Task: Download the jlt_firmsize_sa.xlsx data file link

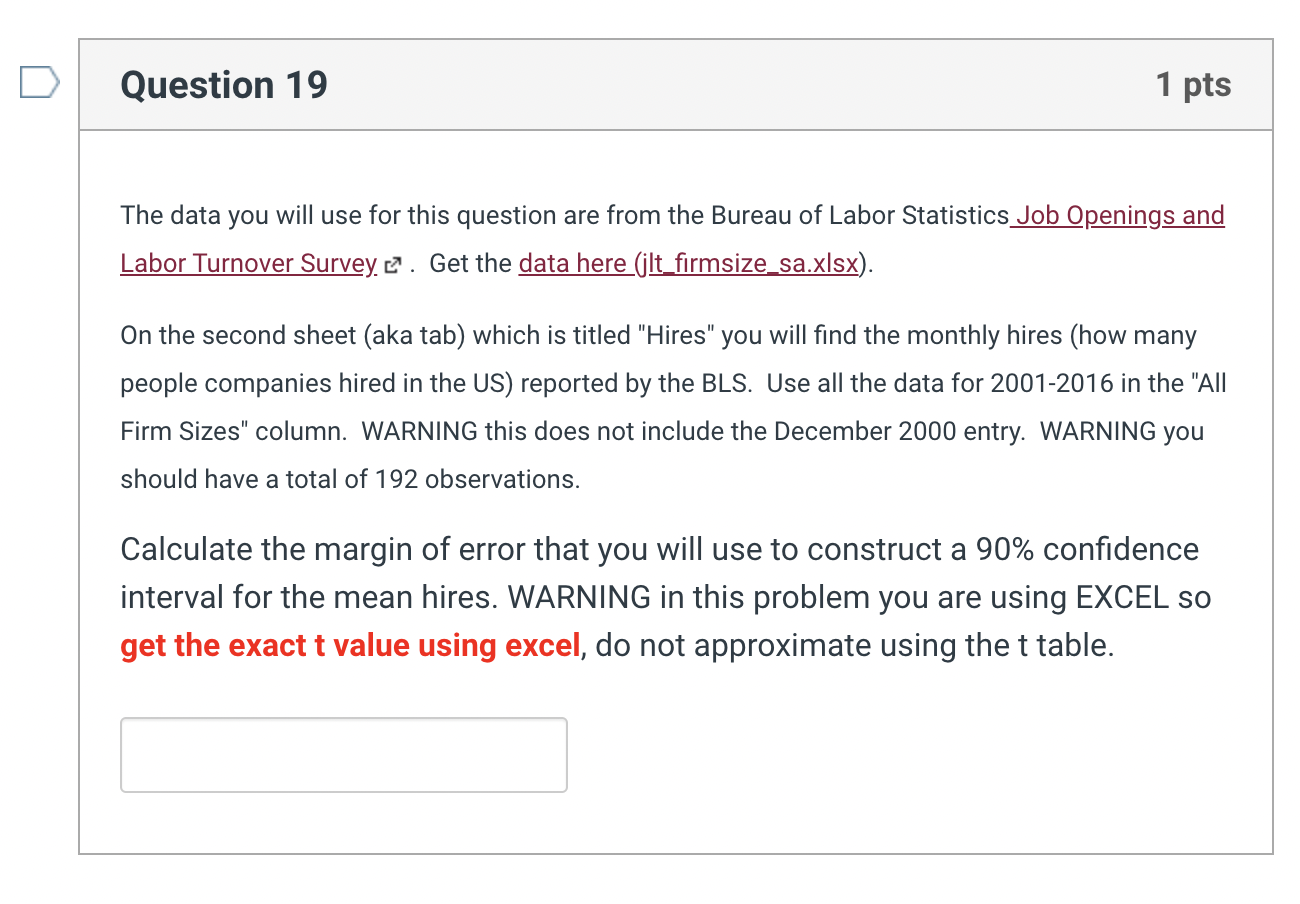Action: point(690,263)
